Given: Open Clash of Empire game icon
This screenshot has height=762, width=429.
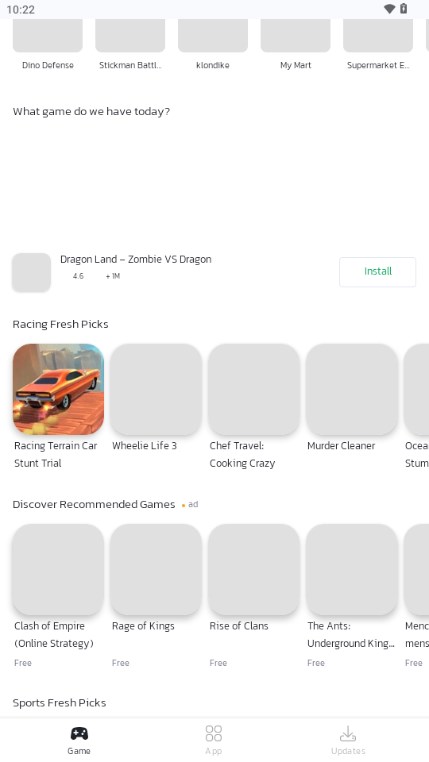Looking at the screenshot, I should click(58, 569).
